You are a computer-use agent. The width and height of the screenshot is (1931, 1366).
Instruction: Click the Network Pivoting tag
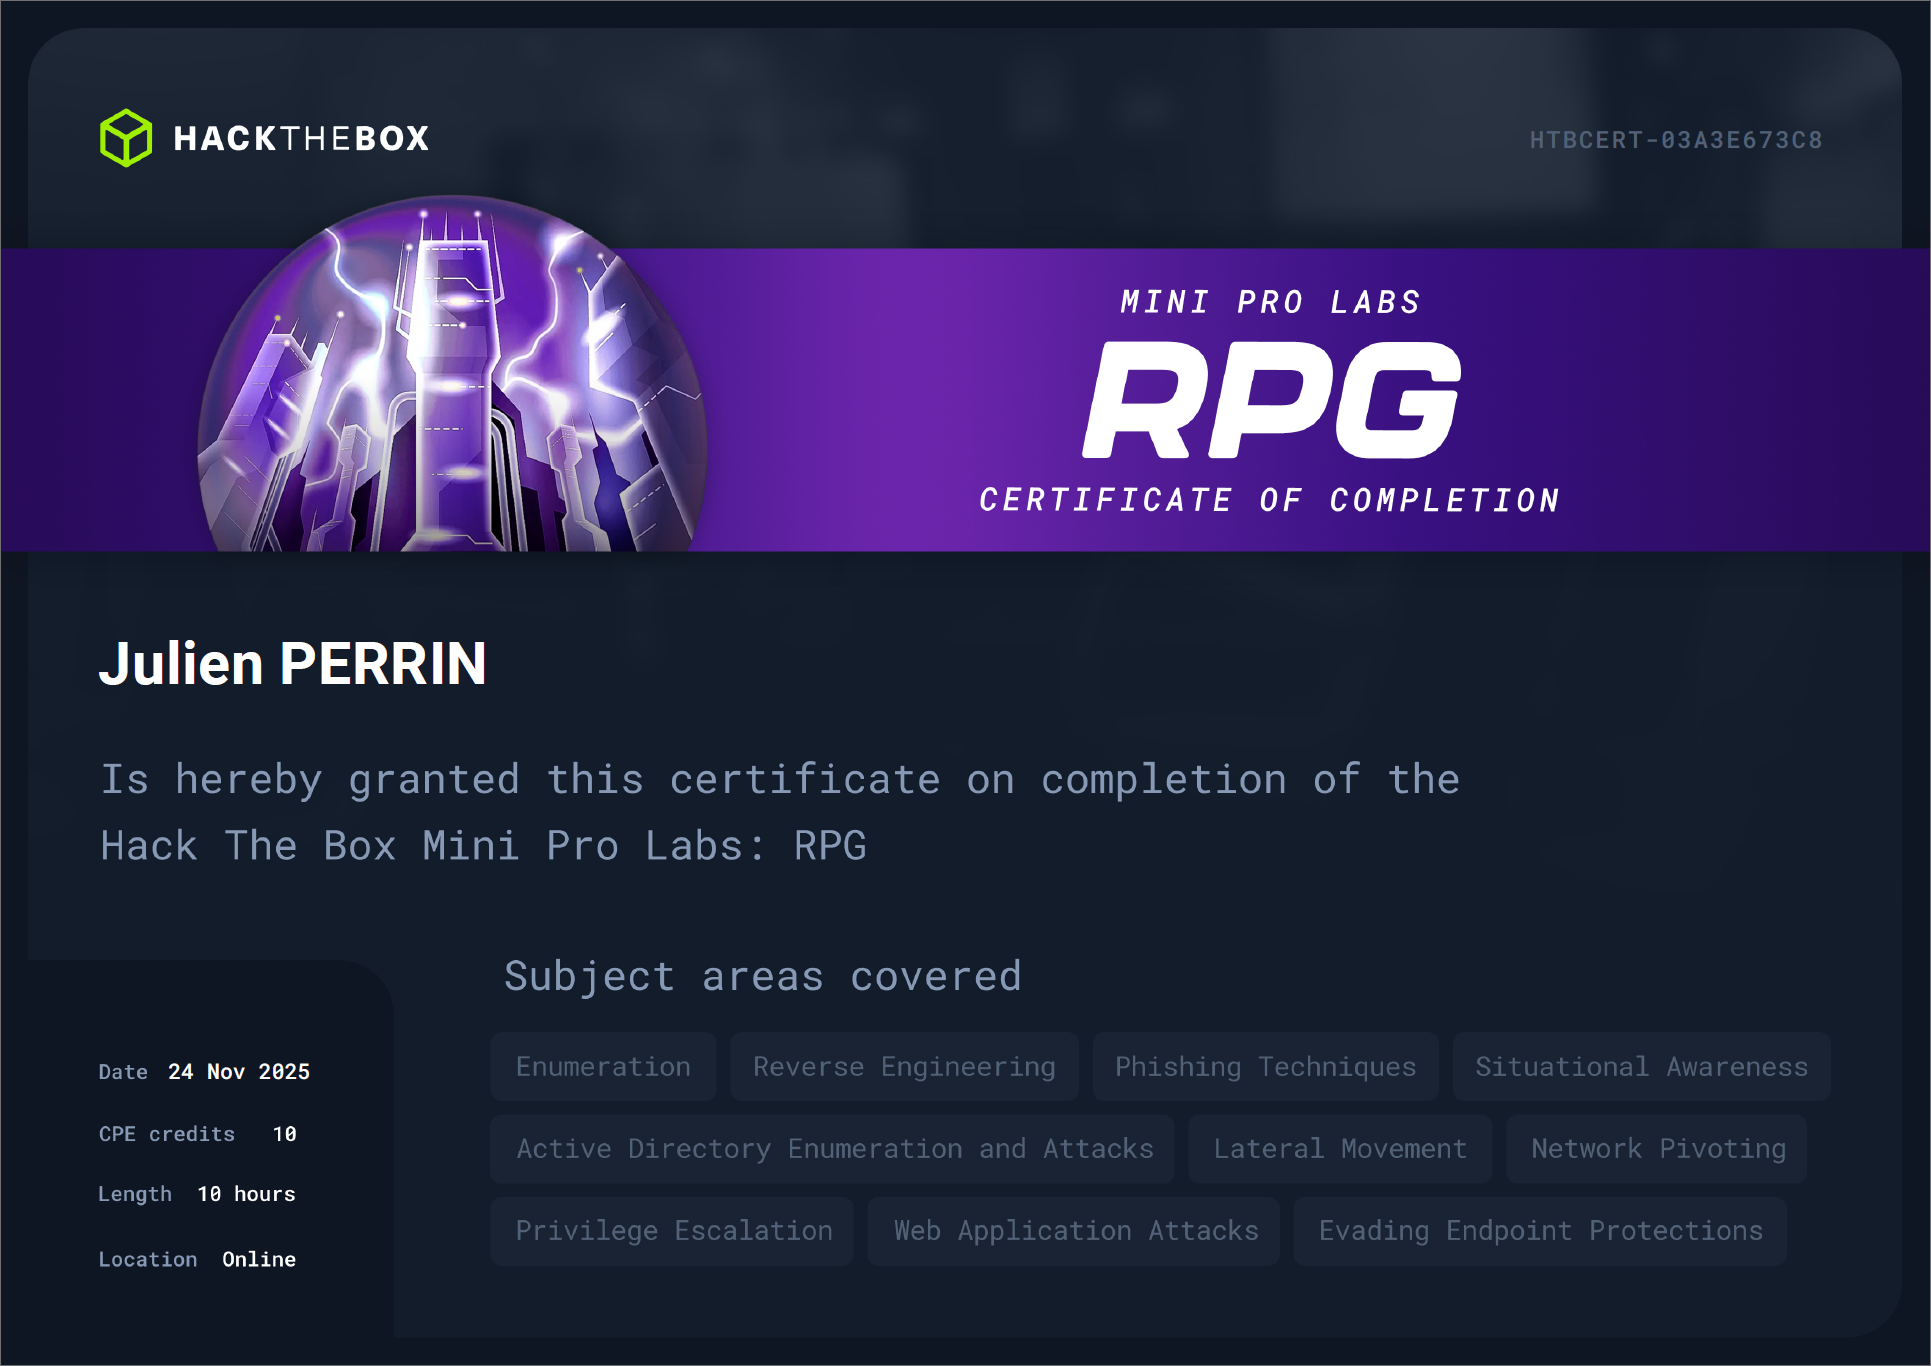[x=1656, y=1148]
